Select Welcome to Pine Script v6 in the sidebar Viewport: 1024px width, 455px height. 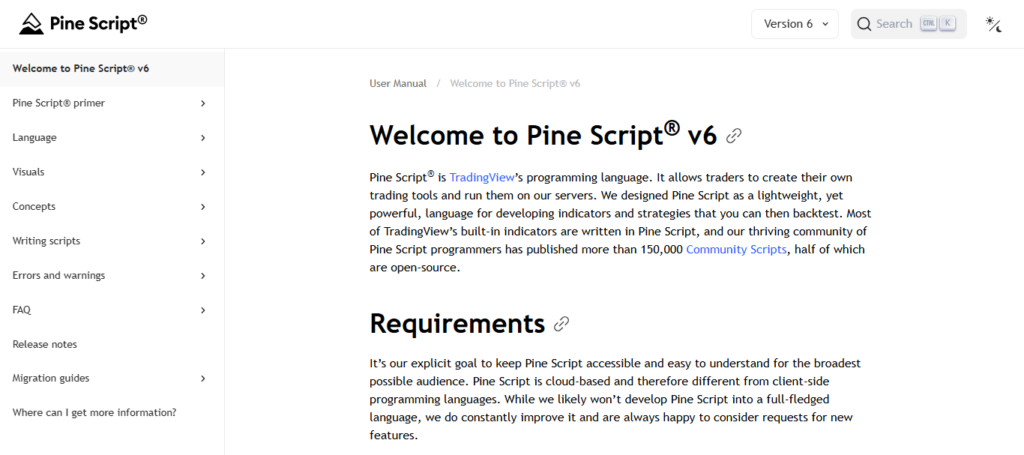[112, 69]
